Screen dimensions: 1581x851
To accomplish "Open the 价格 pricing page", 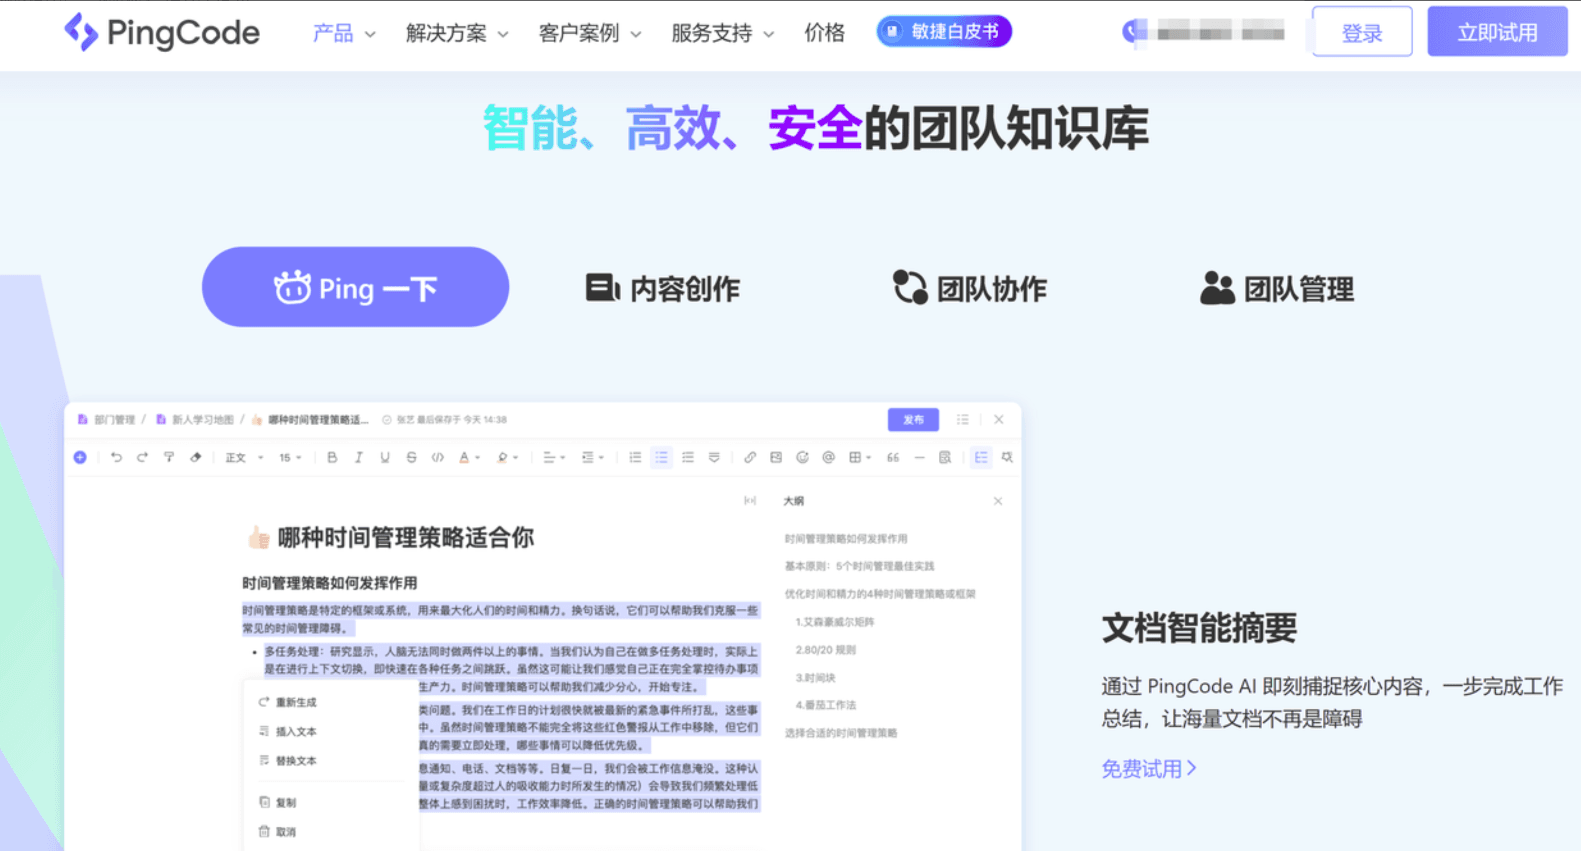I will tap(825, 33).
